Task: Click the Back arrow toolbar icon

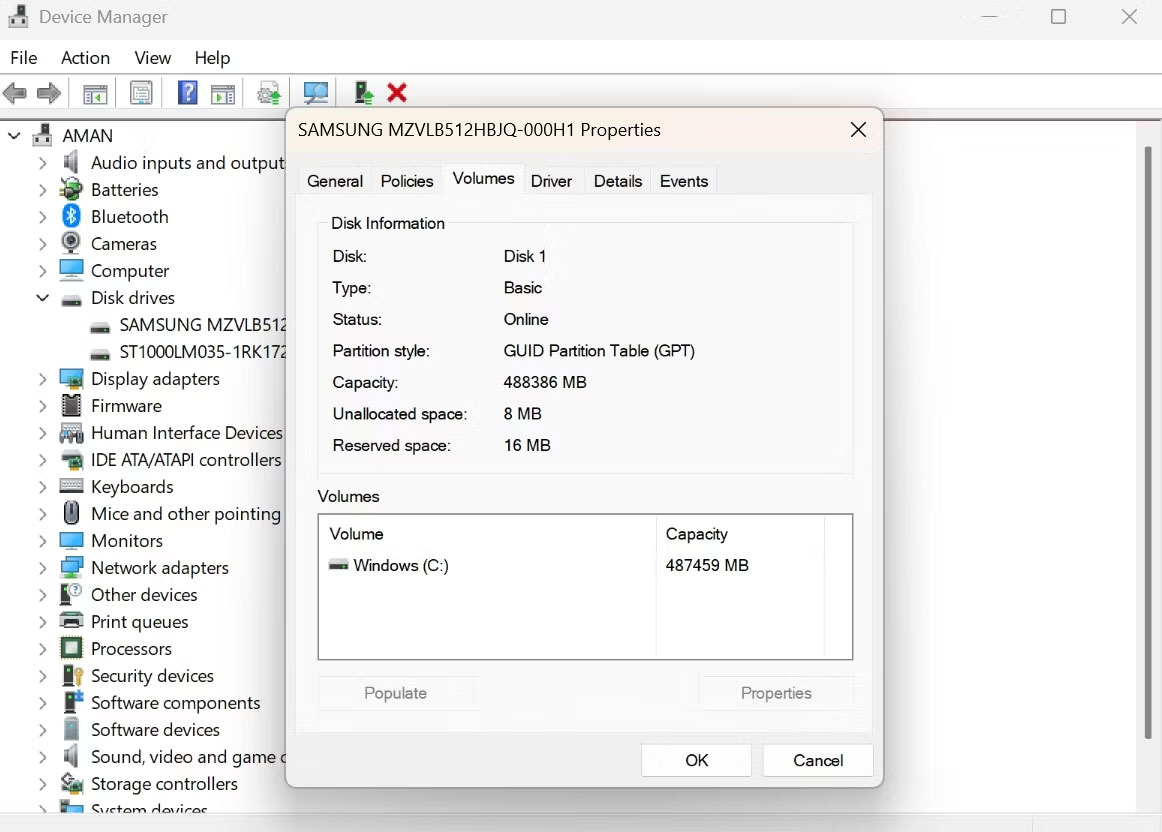Action: (x=16, y=93)
